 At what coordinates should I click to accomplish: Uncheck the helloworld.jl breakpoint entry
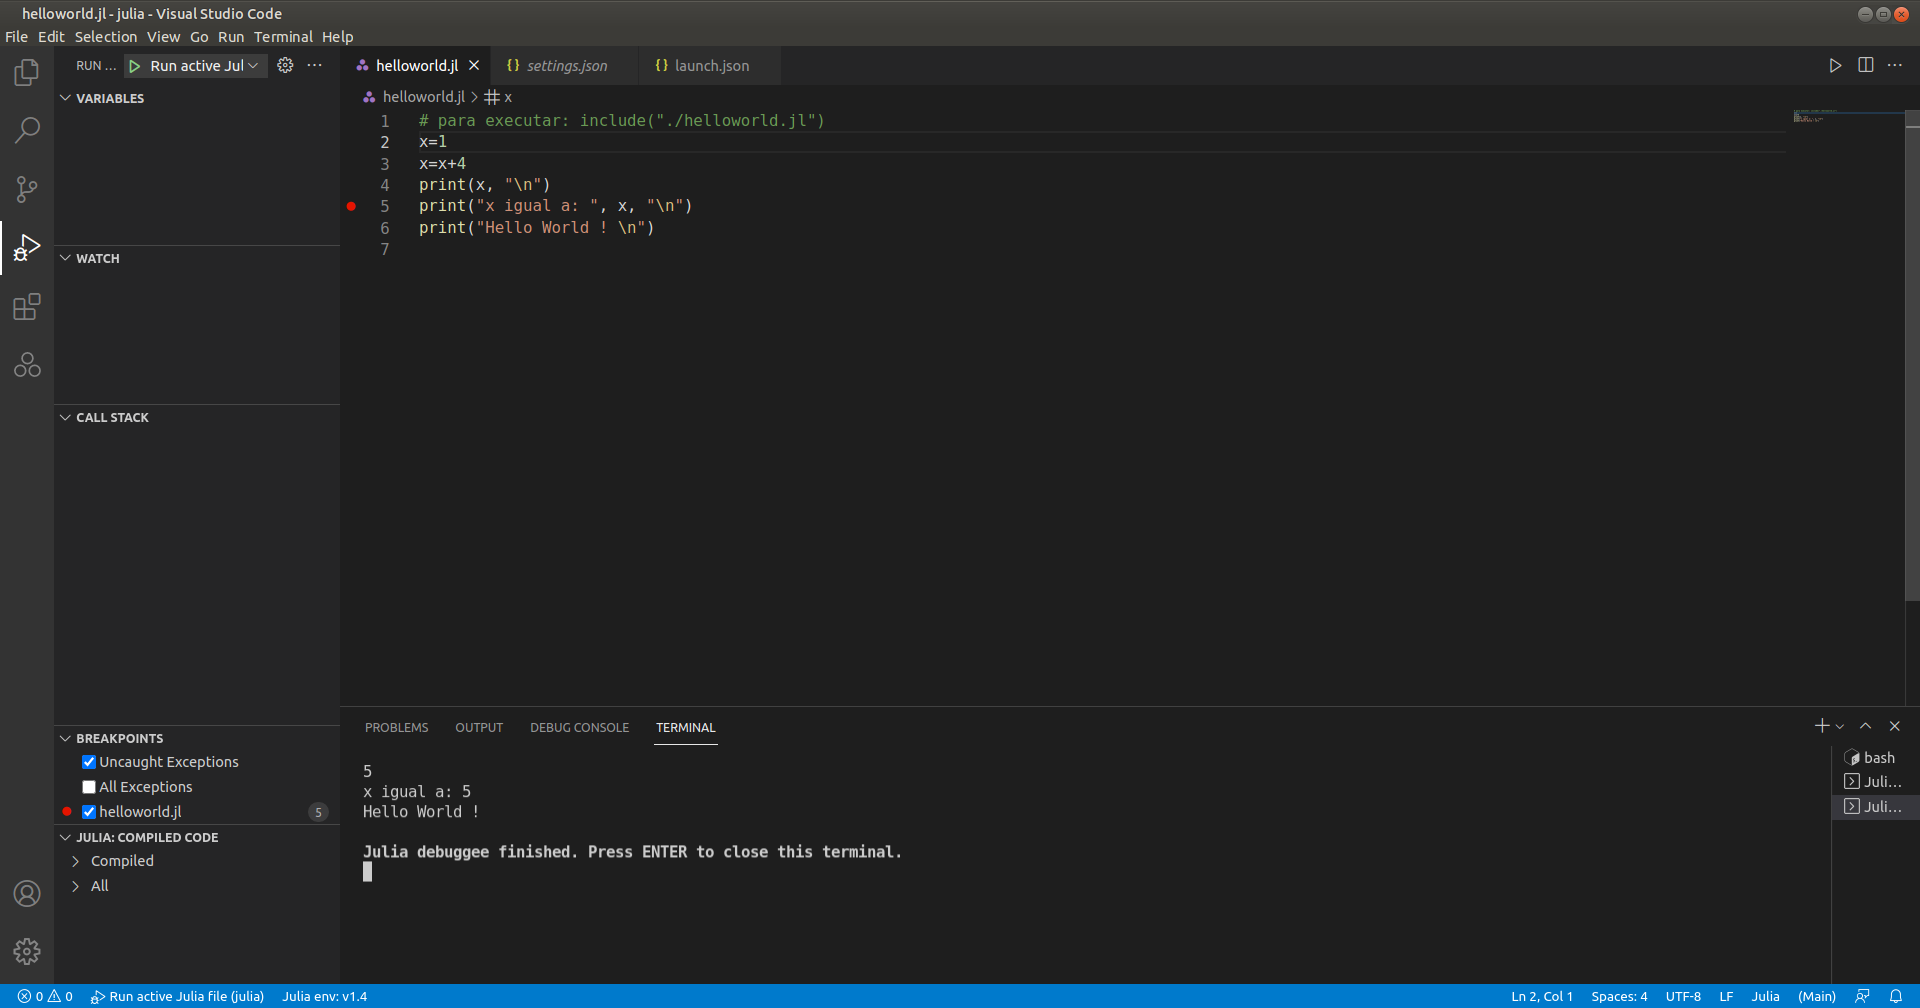pos(89,811)
